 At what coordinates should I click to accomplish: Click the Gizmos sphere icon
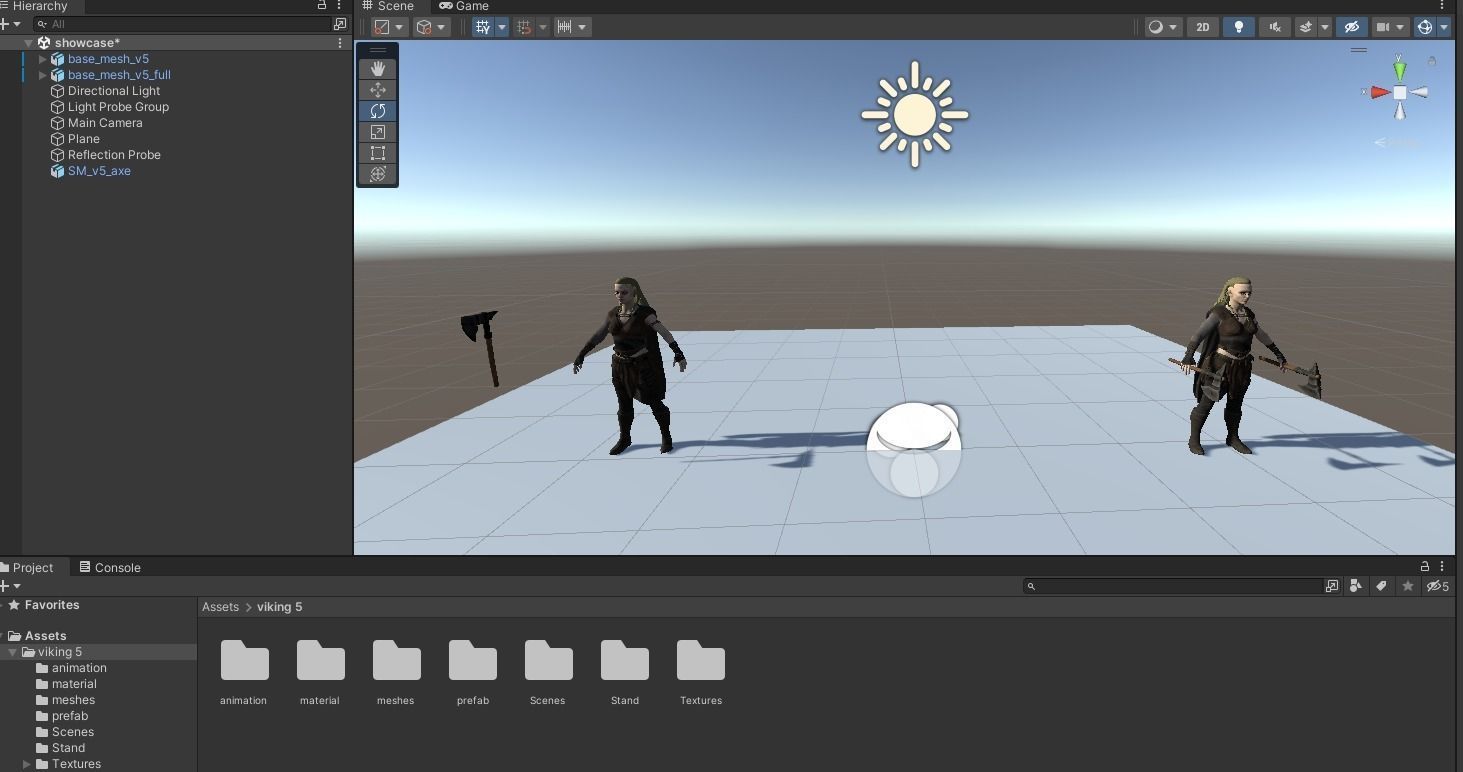pyautogui.click(x=1426, y=27)
